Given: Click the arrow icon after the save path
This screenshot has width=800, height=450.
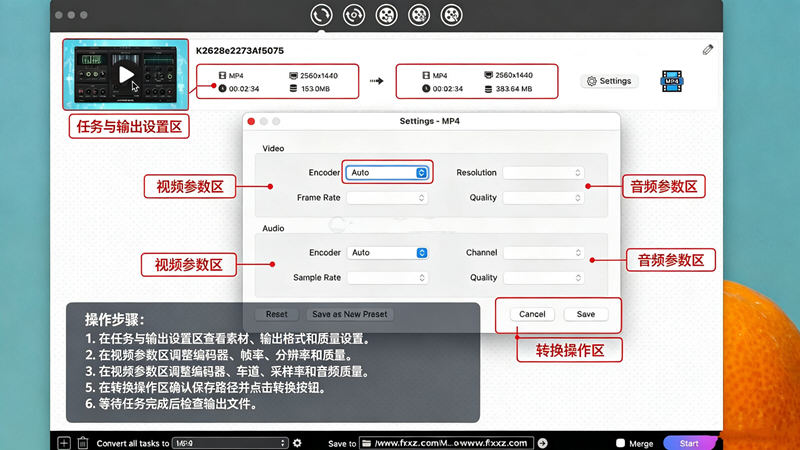Looking at the screenshot, I should coord(543,443).
